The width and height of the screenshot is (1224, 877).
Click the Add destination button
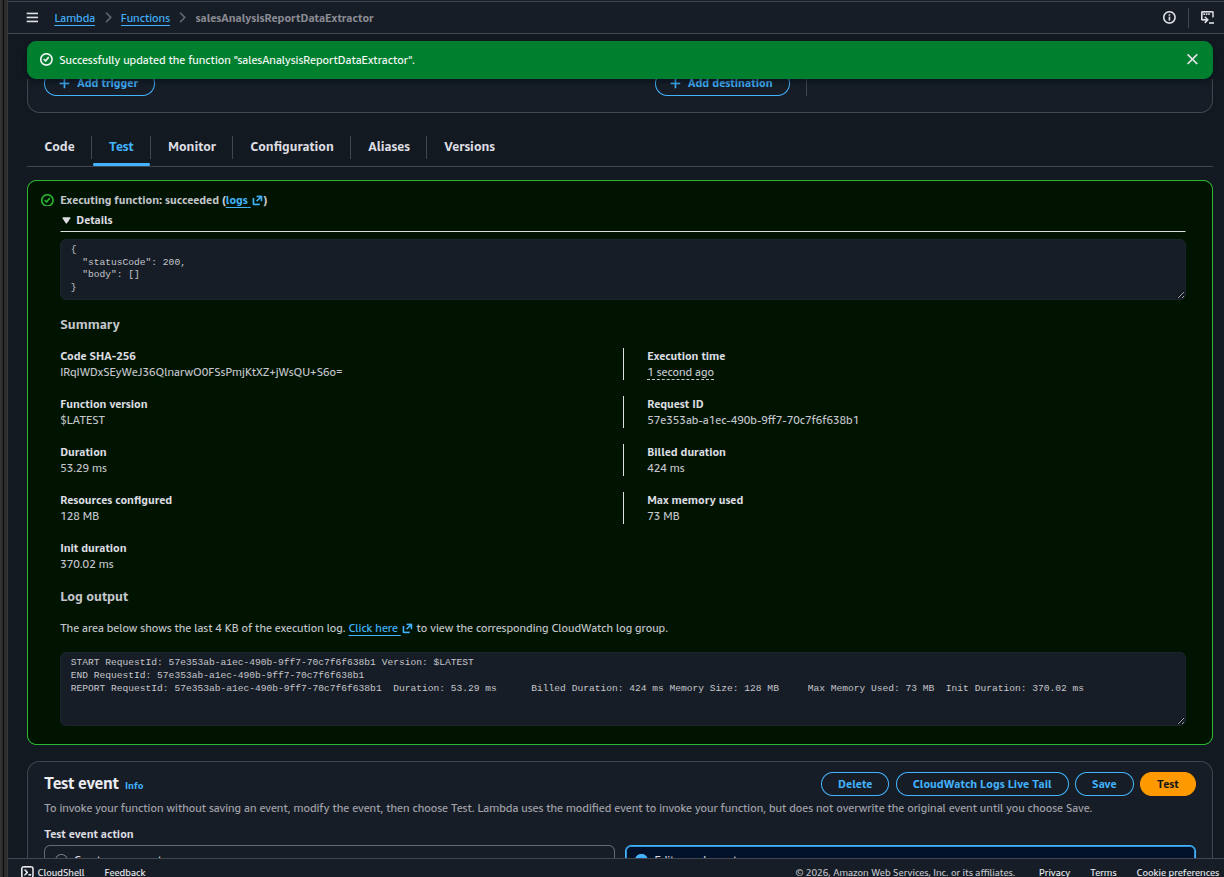pyautogui.click(x=722, y=84)
